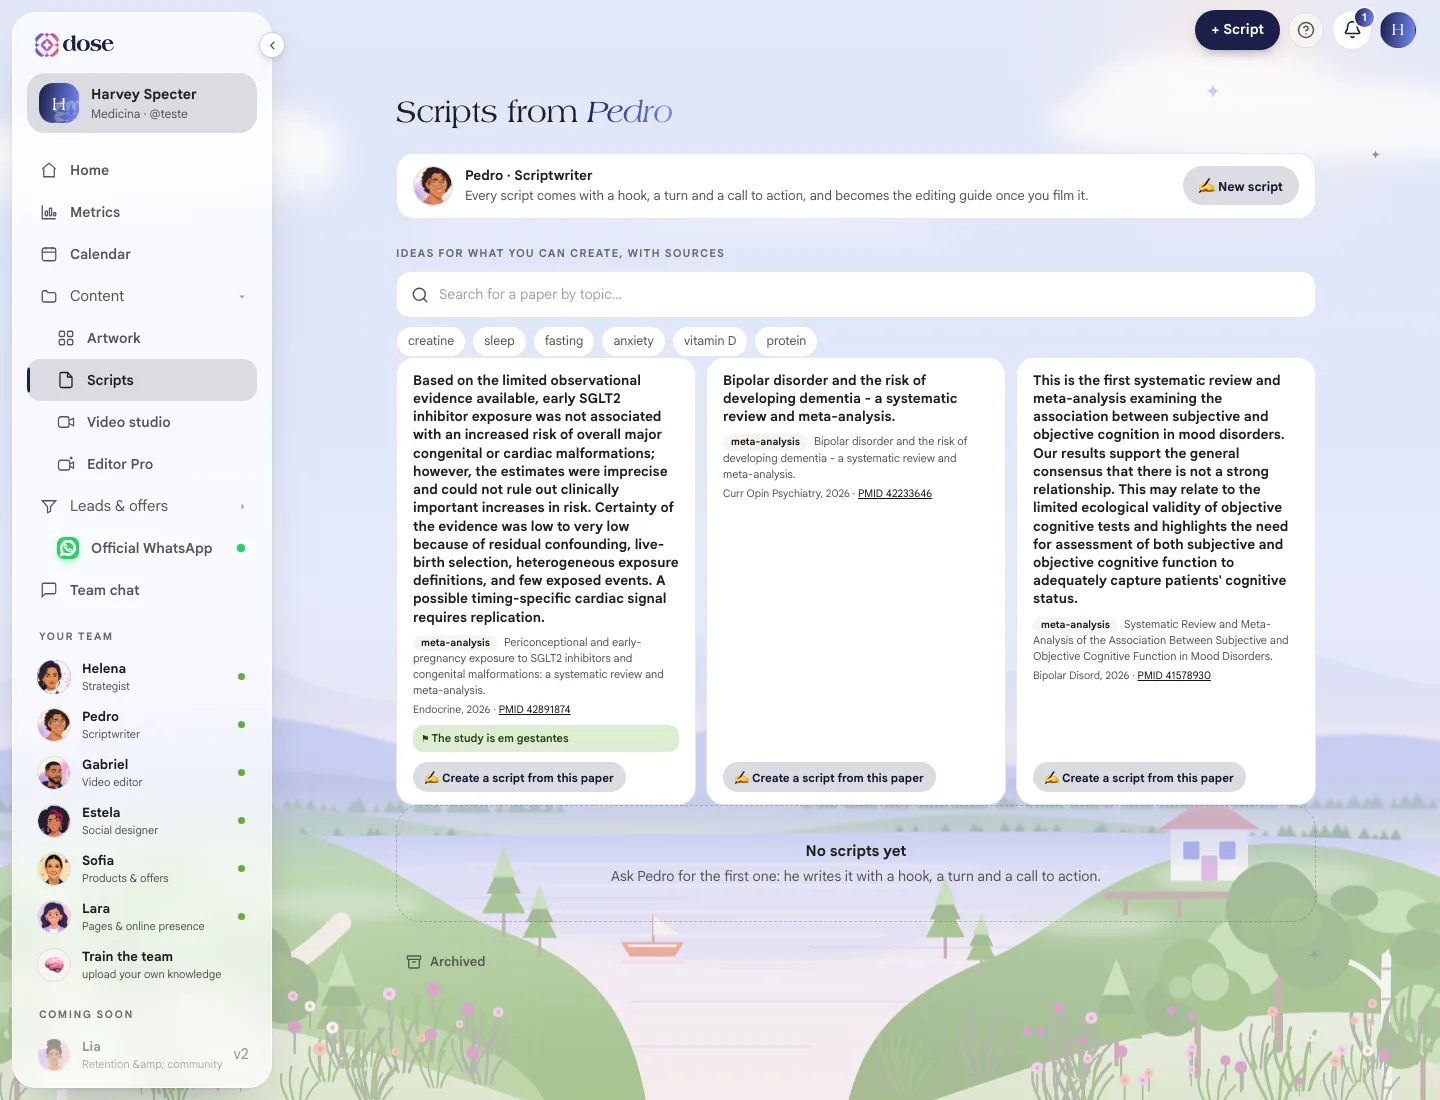1440x1100 pixels.
Task: Open Video studio
Action: [x=142, y=422]
